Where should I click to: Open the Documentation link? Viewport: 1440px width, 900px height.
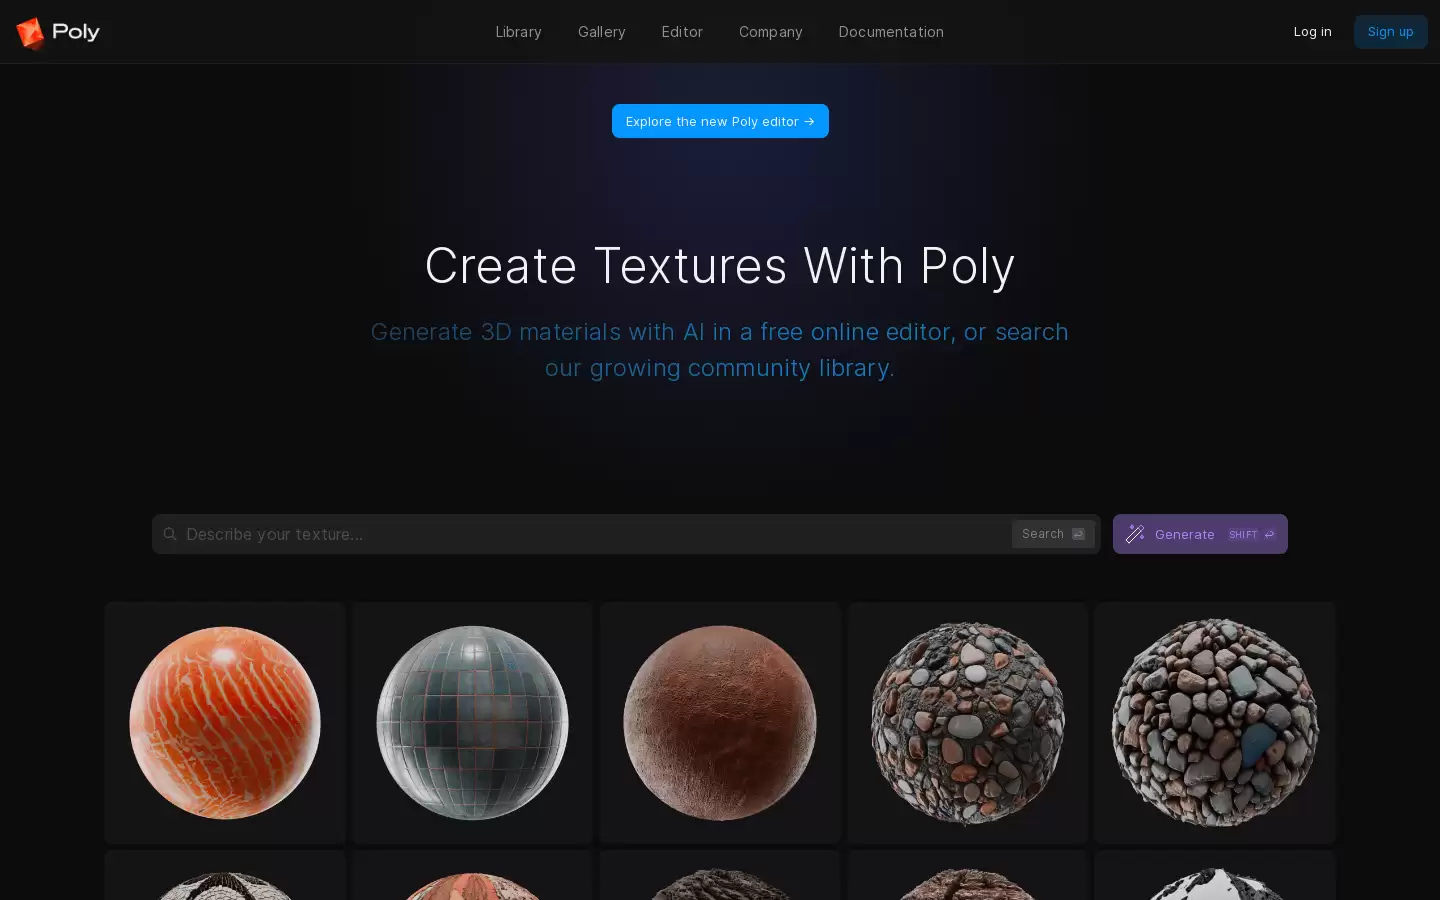pos(891,32)
